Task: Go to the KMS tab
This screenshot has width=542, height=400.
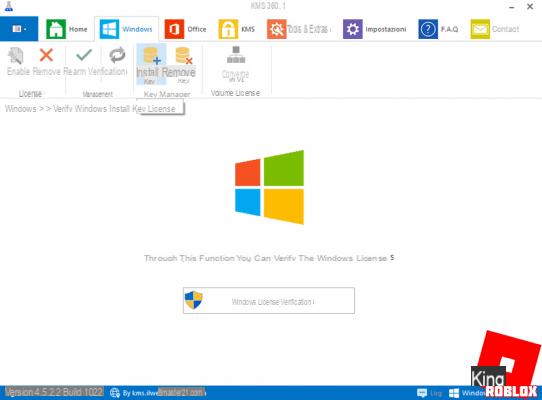Action: tap(237, 29)
